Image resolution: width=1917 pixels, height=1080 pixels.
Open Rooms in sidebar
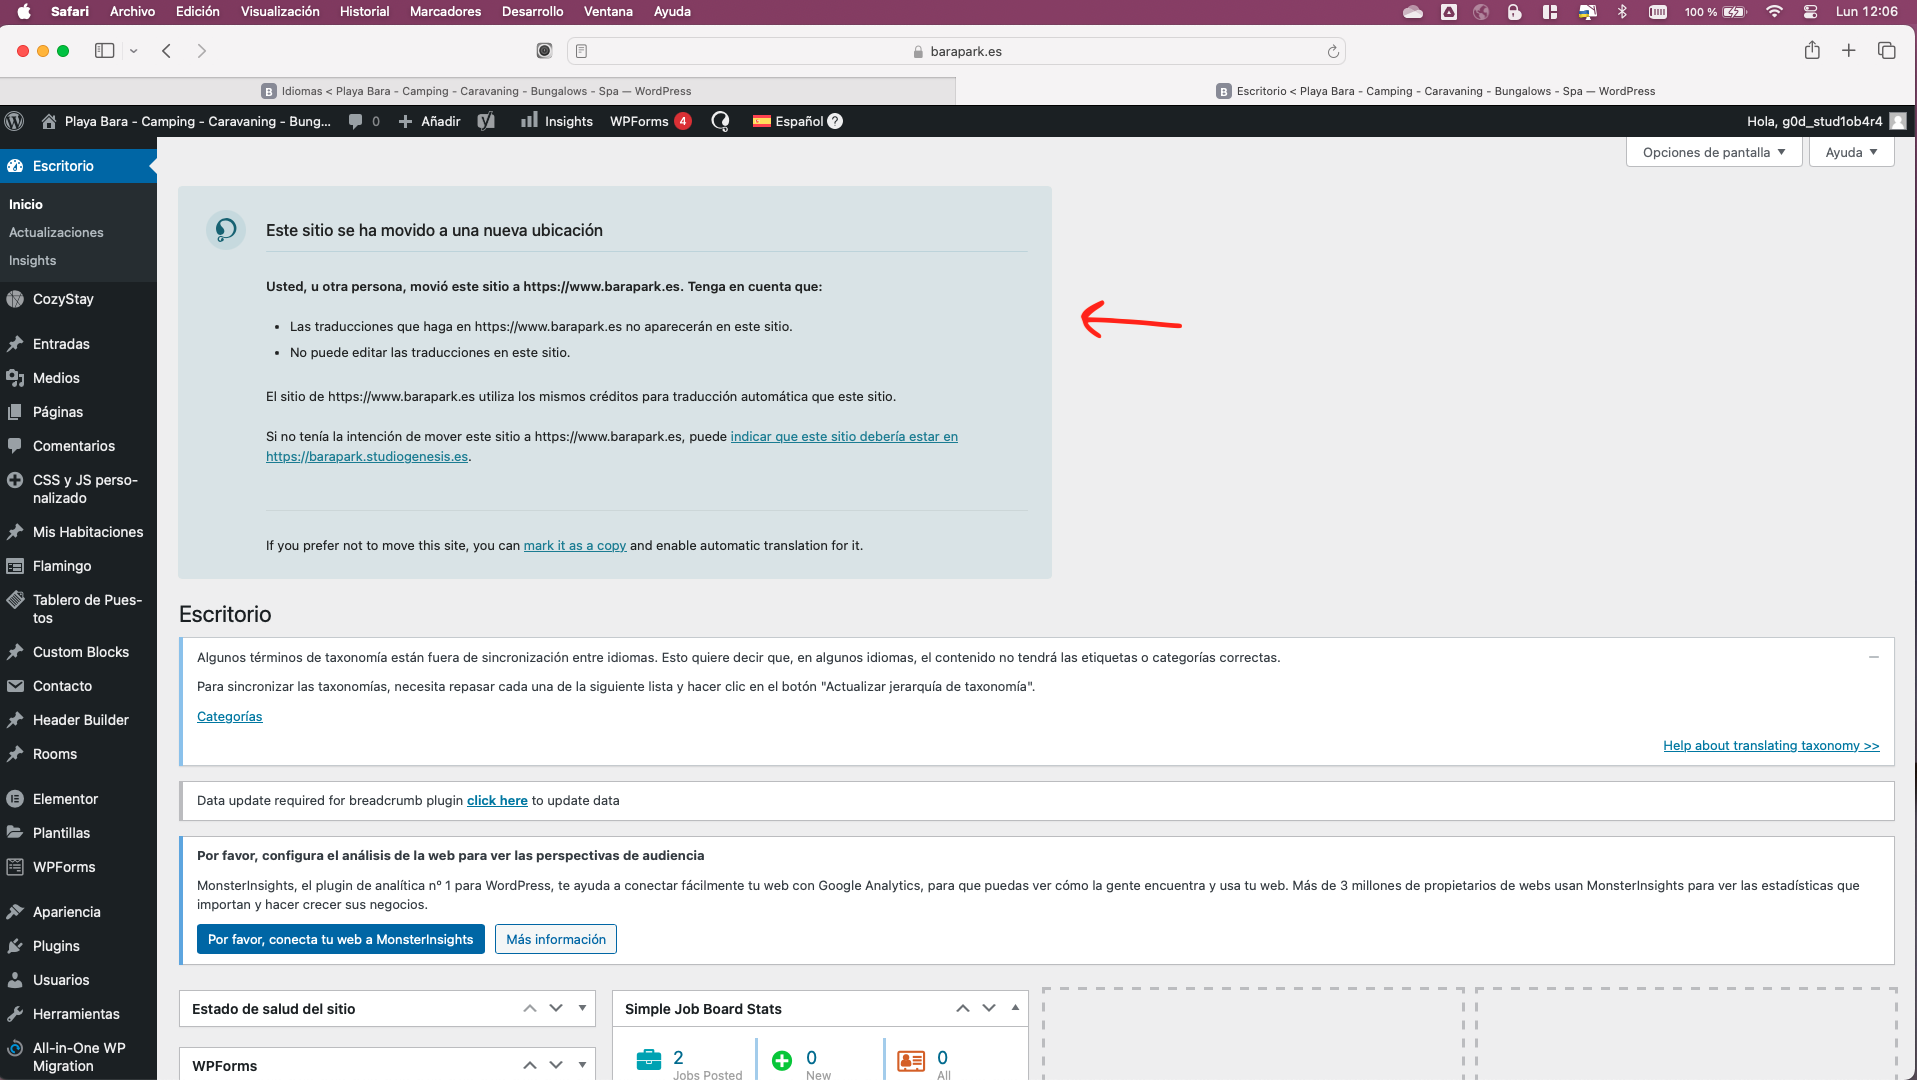[78, 754]
